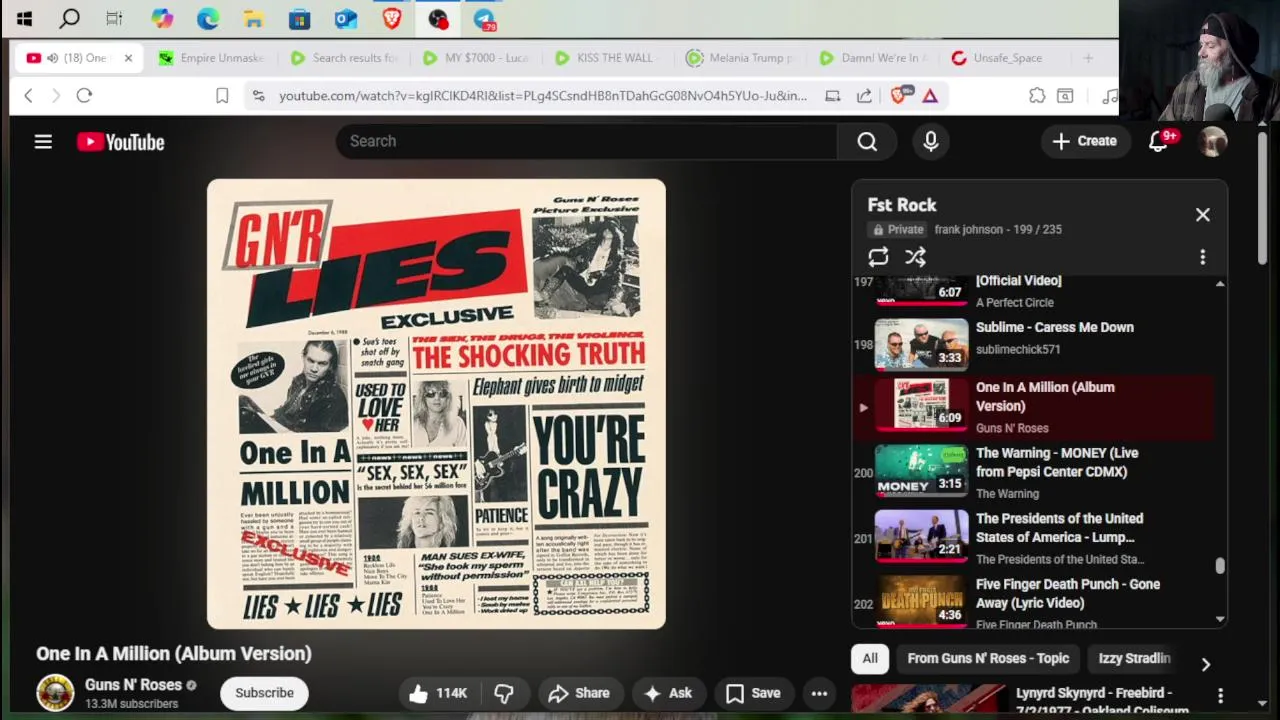Screen dimensions: 1280x720
Task: Open Microsoft Edge from the taskbar
Action: 208,18
